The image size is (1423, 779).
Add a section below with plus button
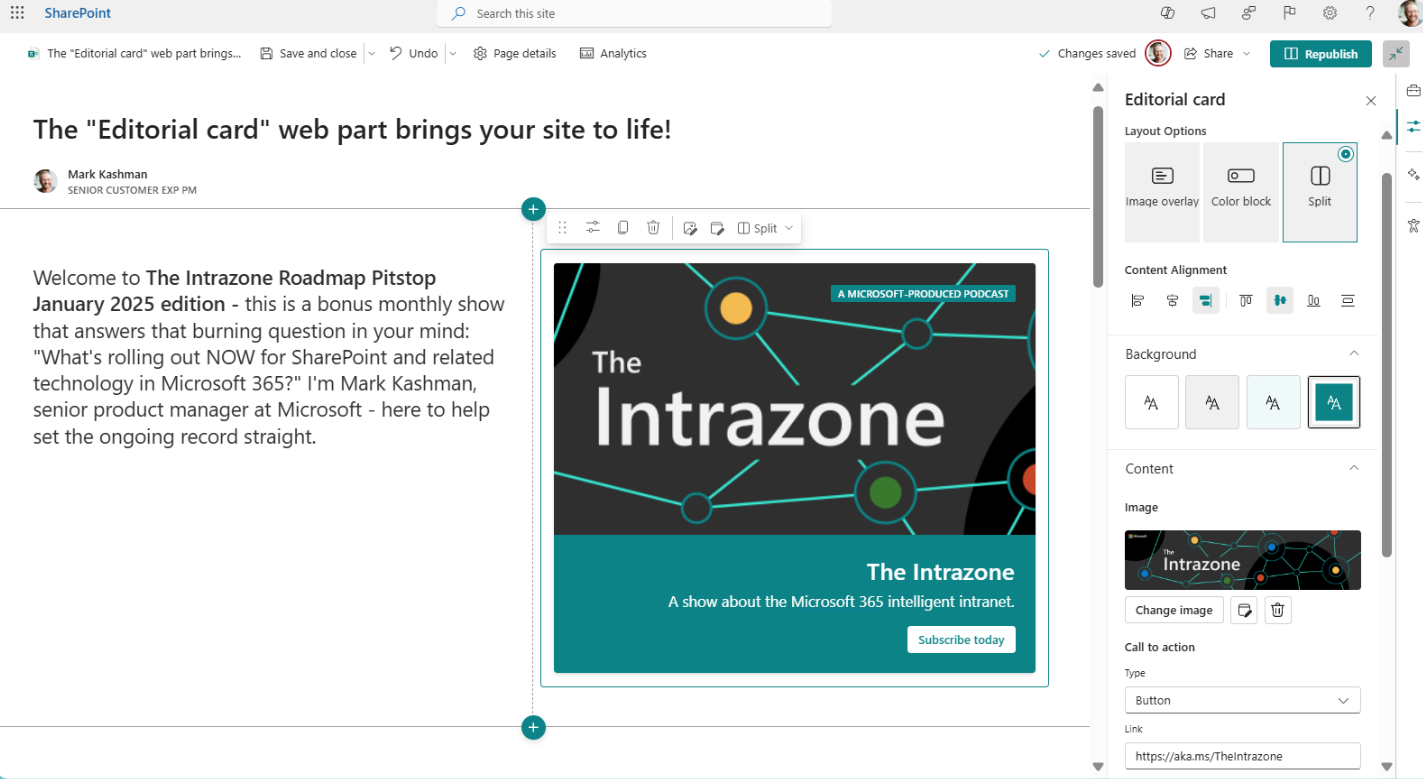(x=533, y=727)
